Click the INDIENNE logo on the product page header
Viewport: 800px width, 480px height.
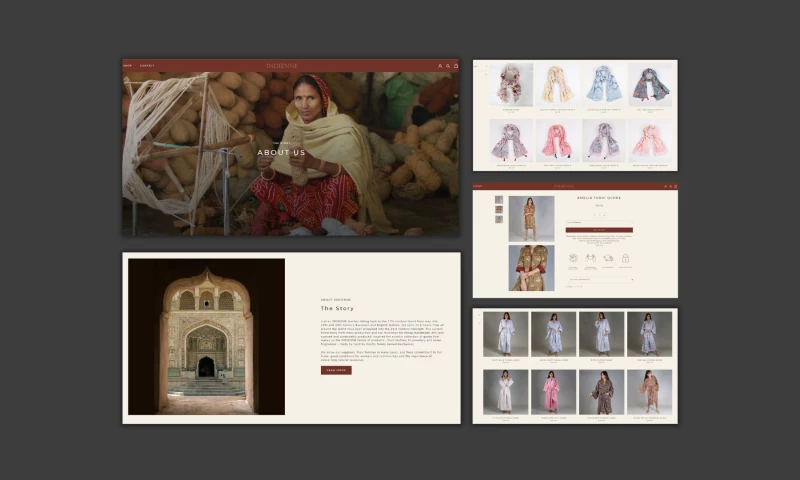[x=564, y=186]
